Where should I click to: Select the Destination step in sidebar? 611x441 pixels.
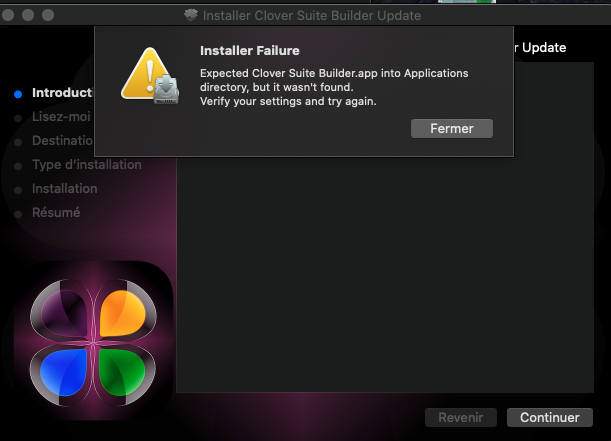pos(63,141)
